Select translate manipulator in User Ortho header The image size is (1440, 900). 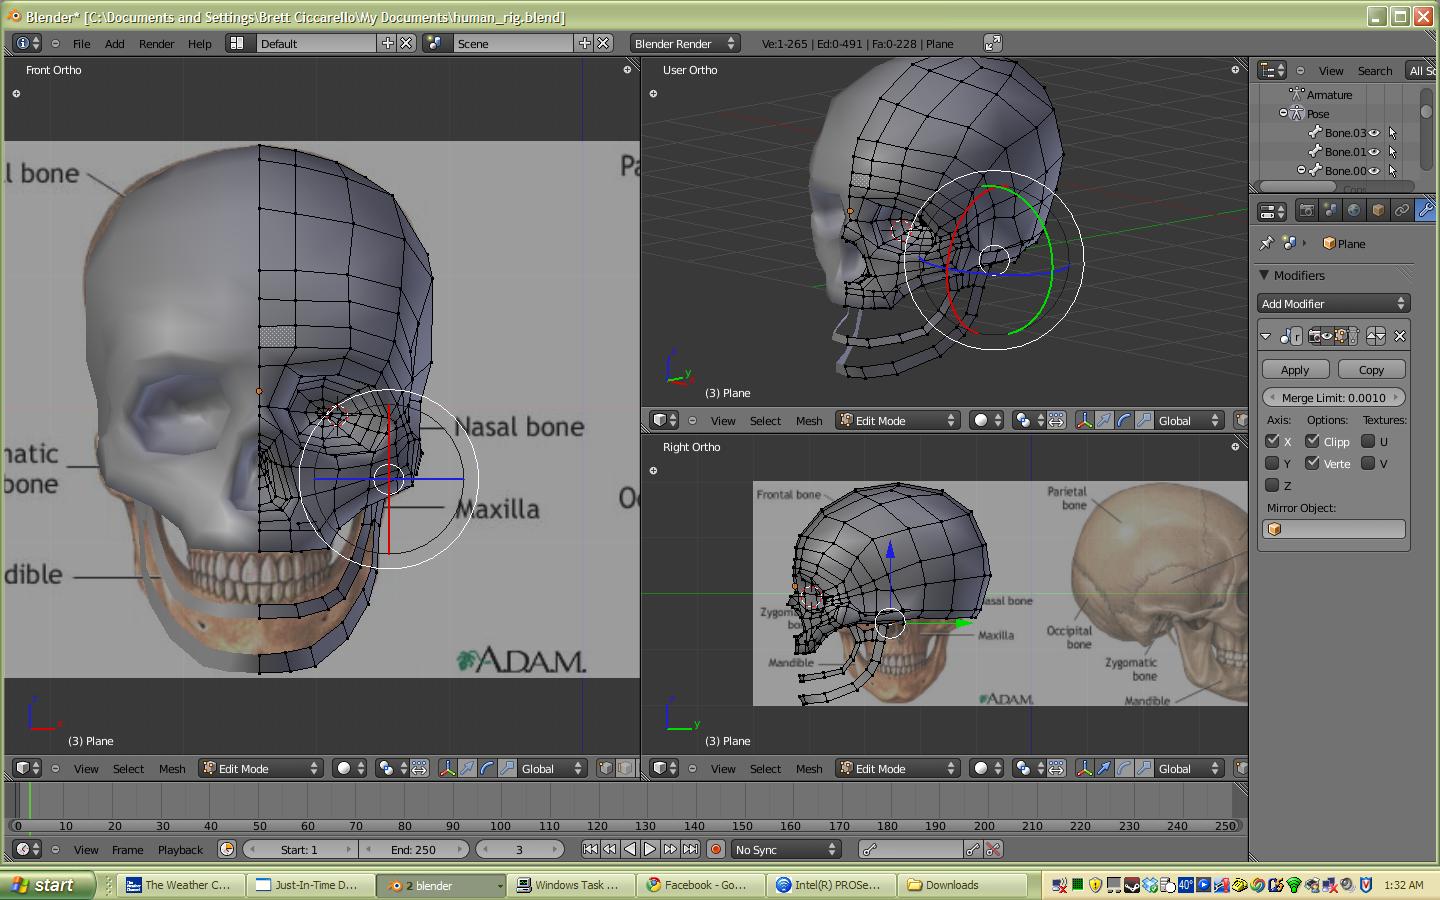[x=1104, y=420]
